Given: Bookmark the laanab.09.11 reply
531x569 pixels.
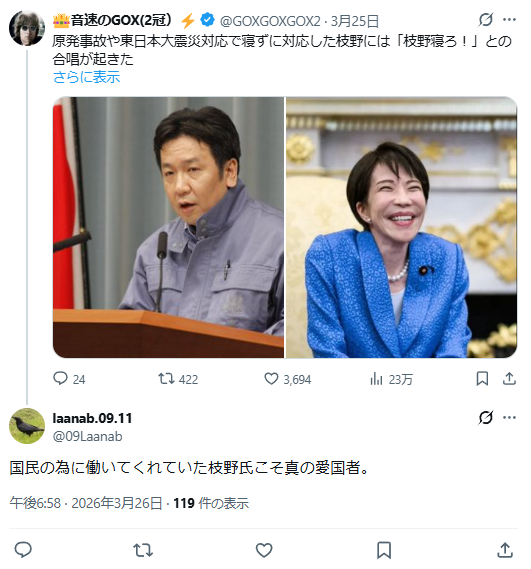Looking at the screenshot, I should click(x=384, y=550).
